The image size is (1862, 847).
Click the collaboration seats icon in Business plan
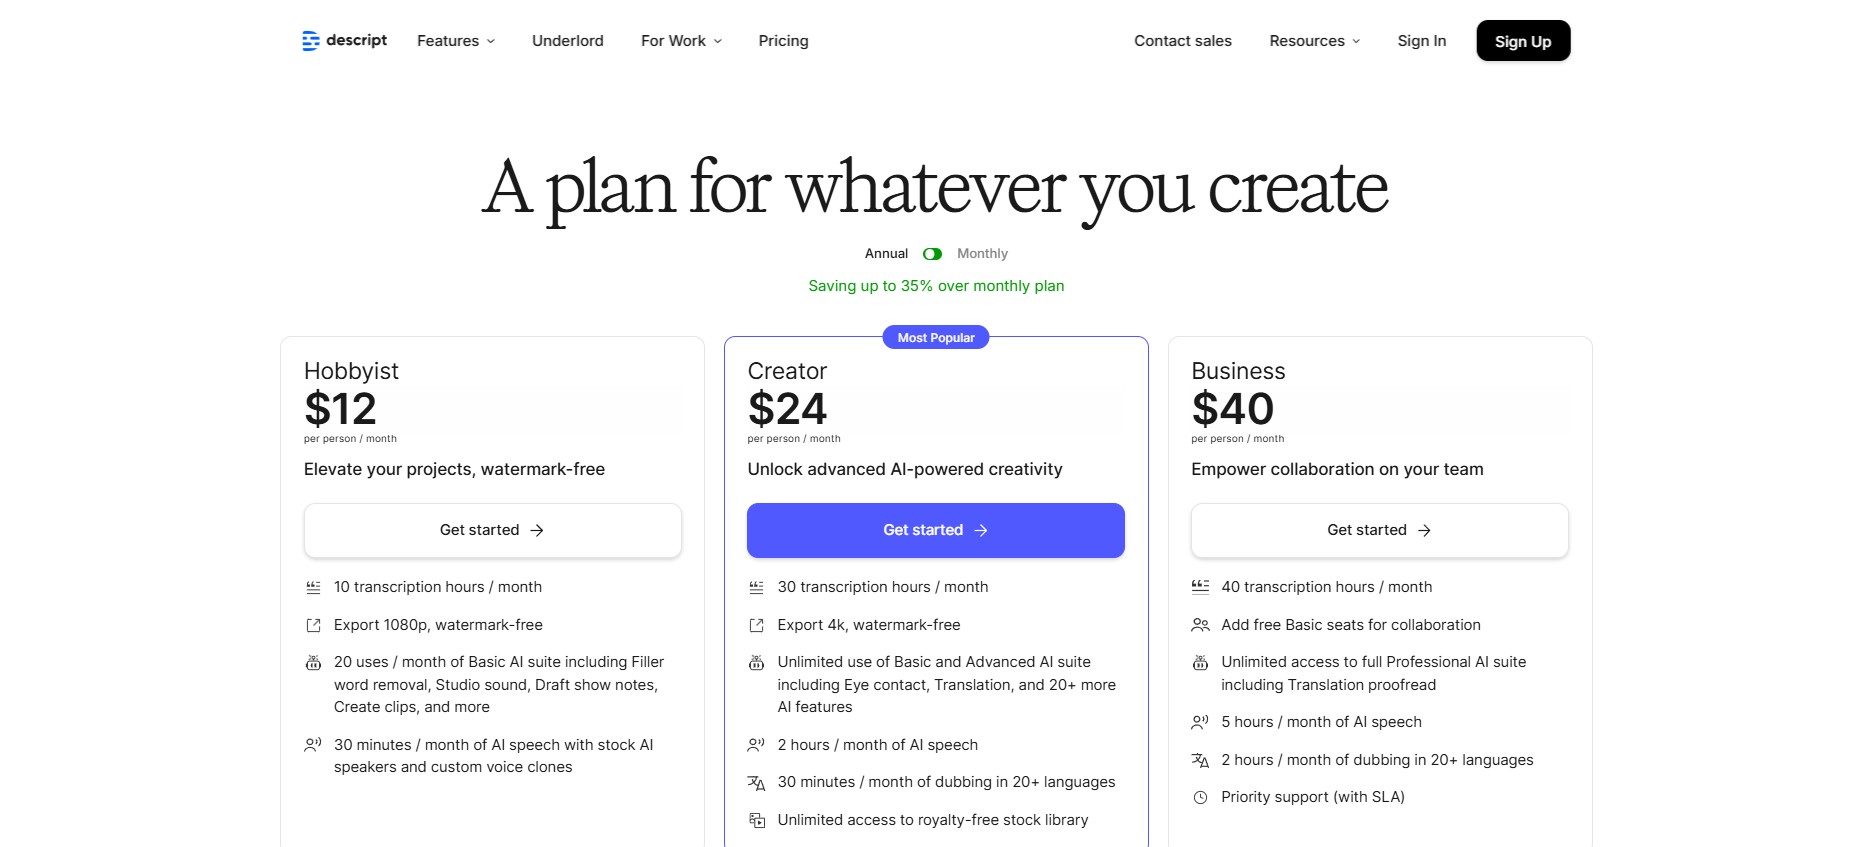[x=1200, y=625]
